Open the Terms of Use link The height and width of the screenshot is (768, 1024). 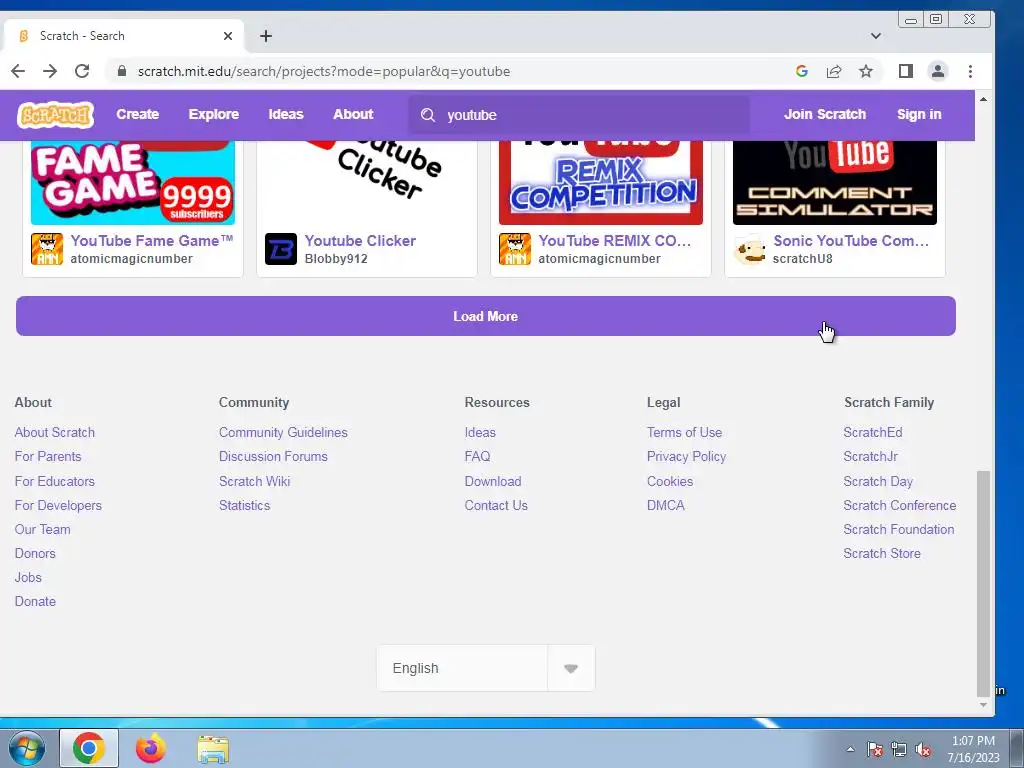[x=684, y=432]
